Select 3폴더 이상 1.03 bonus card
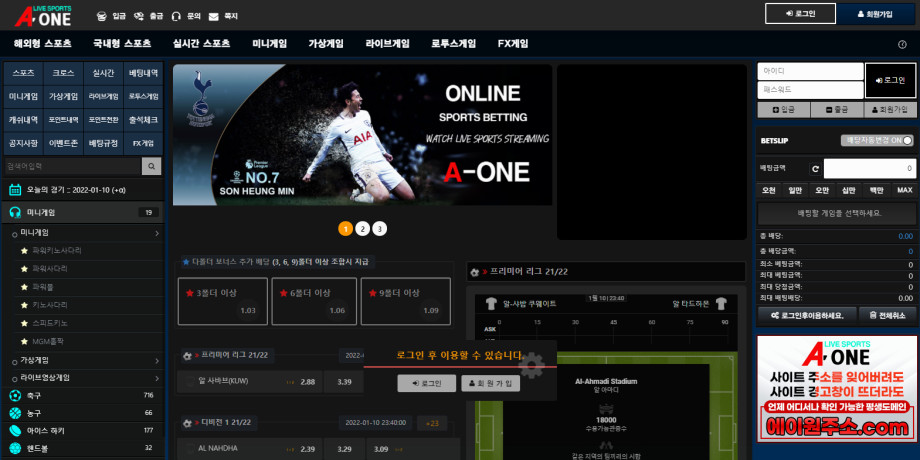Image resolution: width=920 pixels, height=460 pixels. 223,302
